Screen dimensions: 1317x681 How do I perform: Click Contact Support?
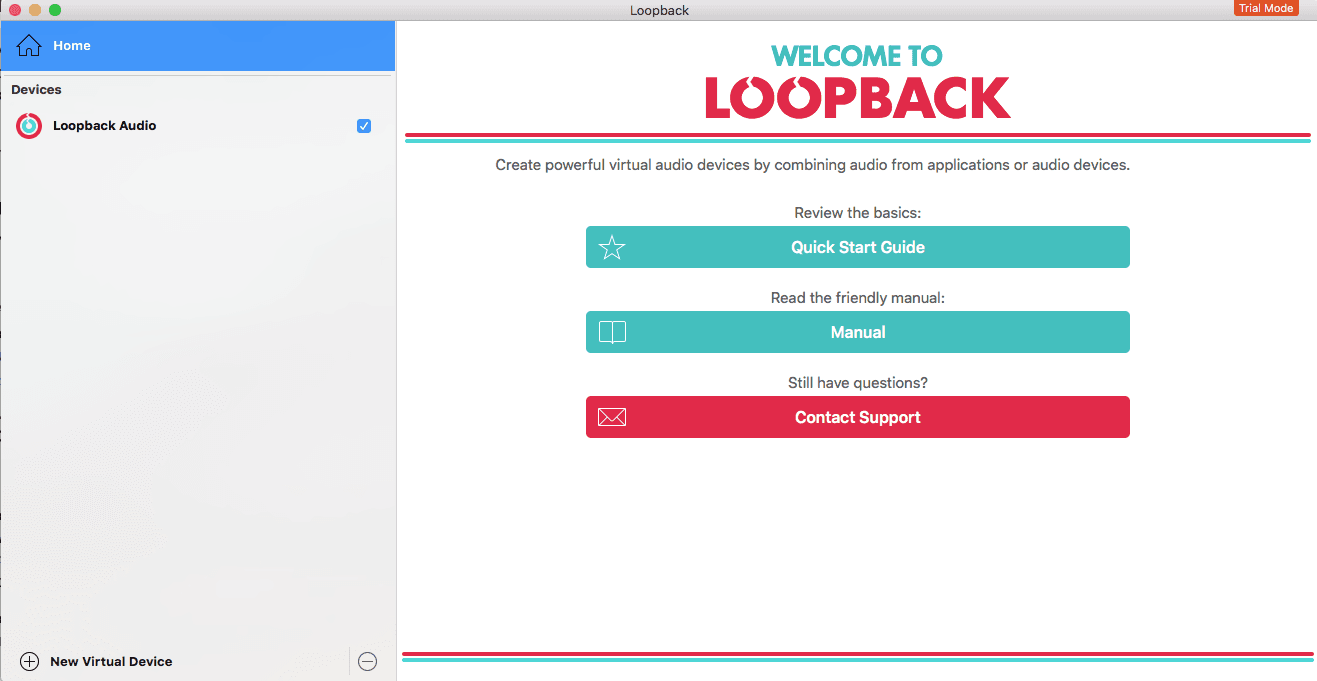857,417
